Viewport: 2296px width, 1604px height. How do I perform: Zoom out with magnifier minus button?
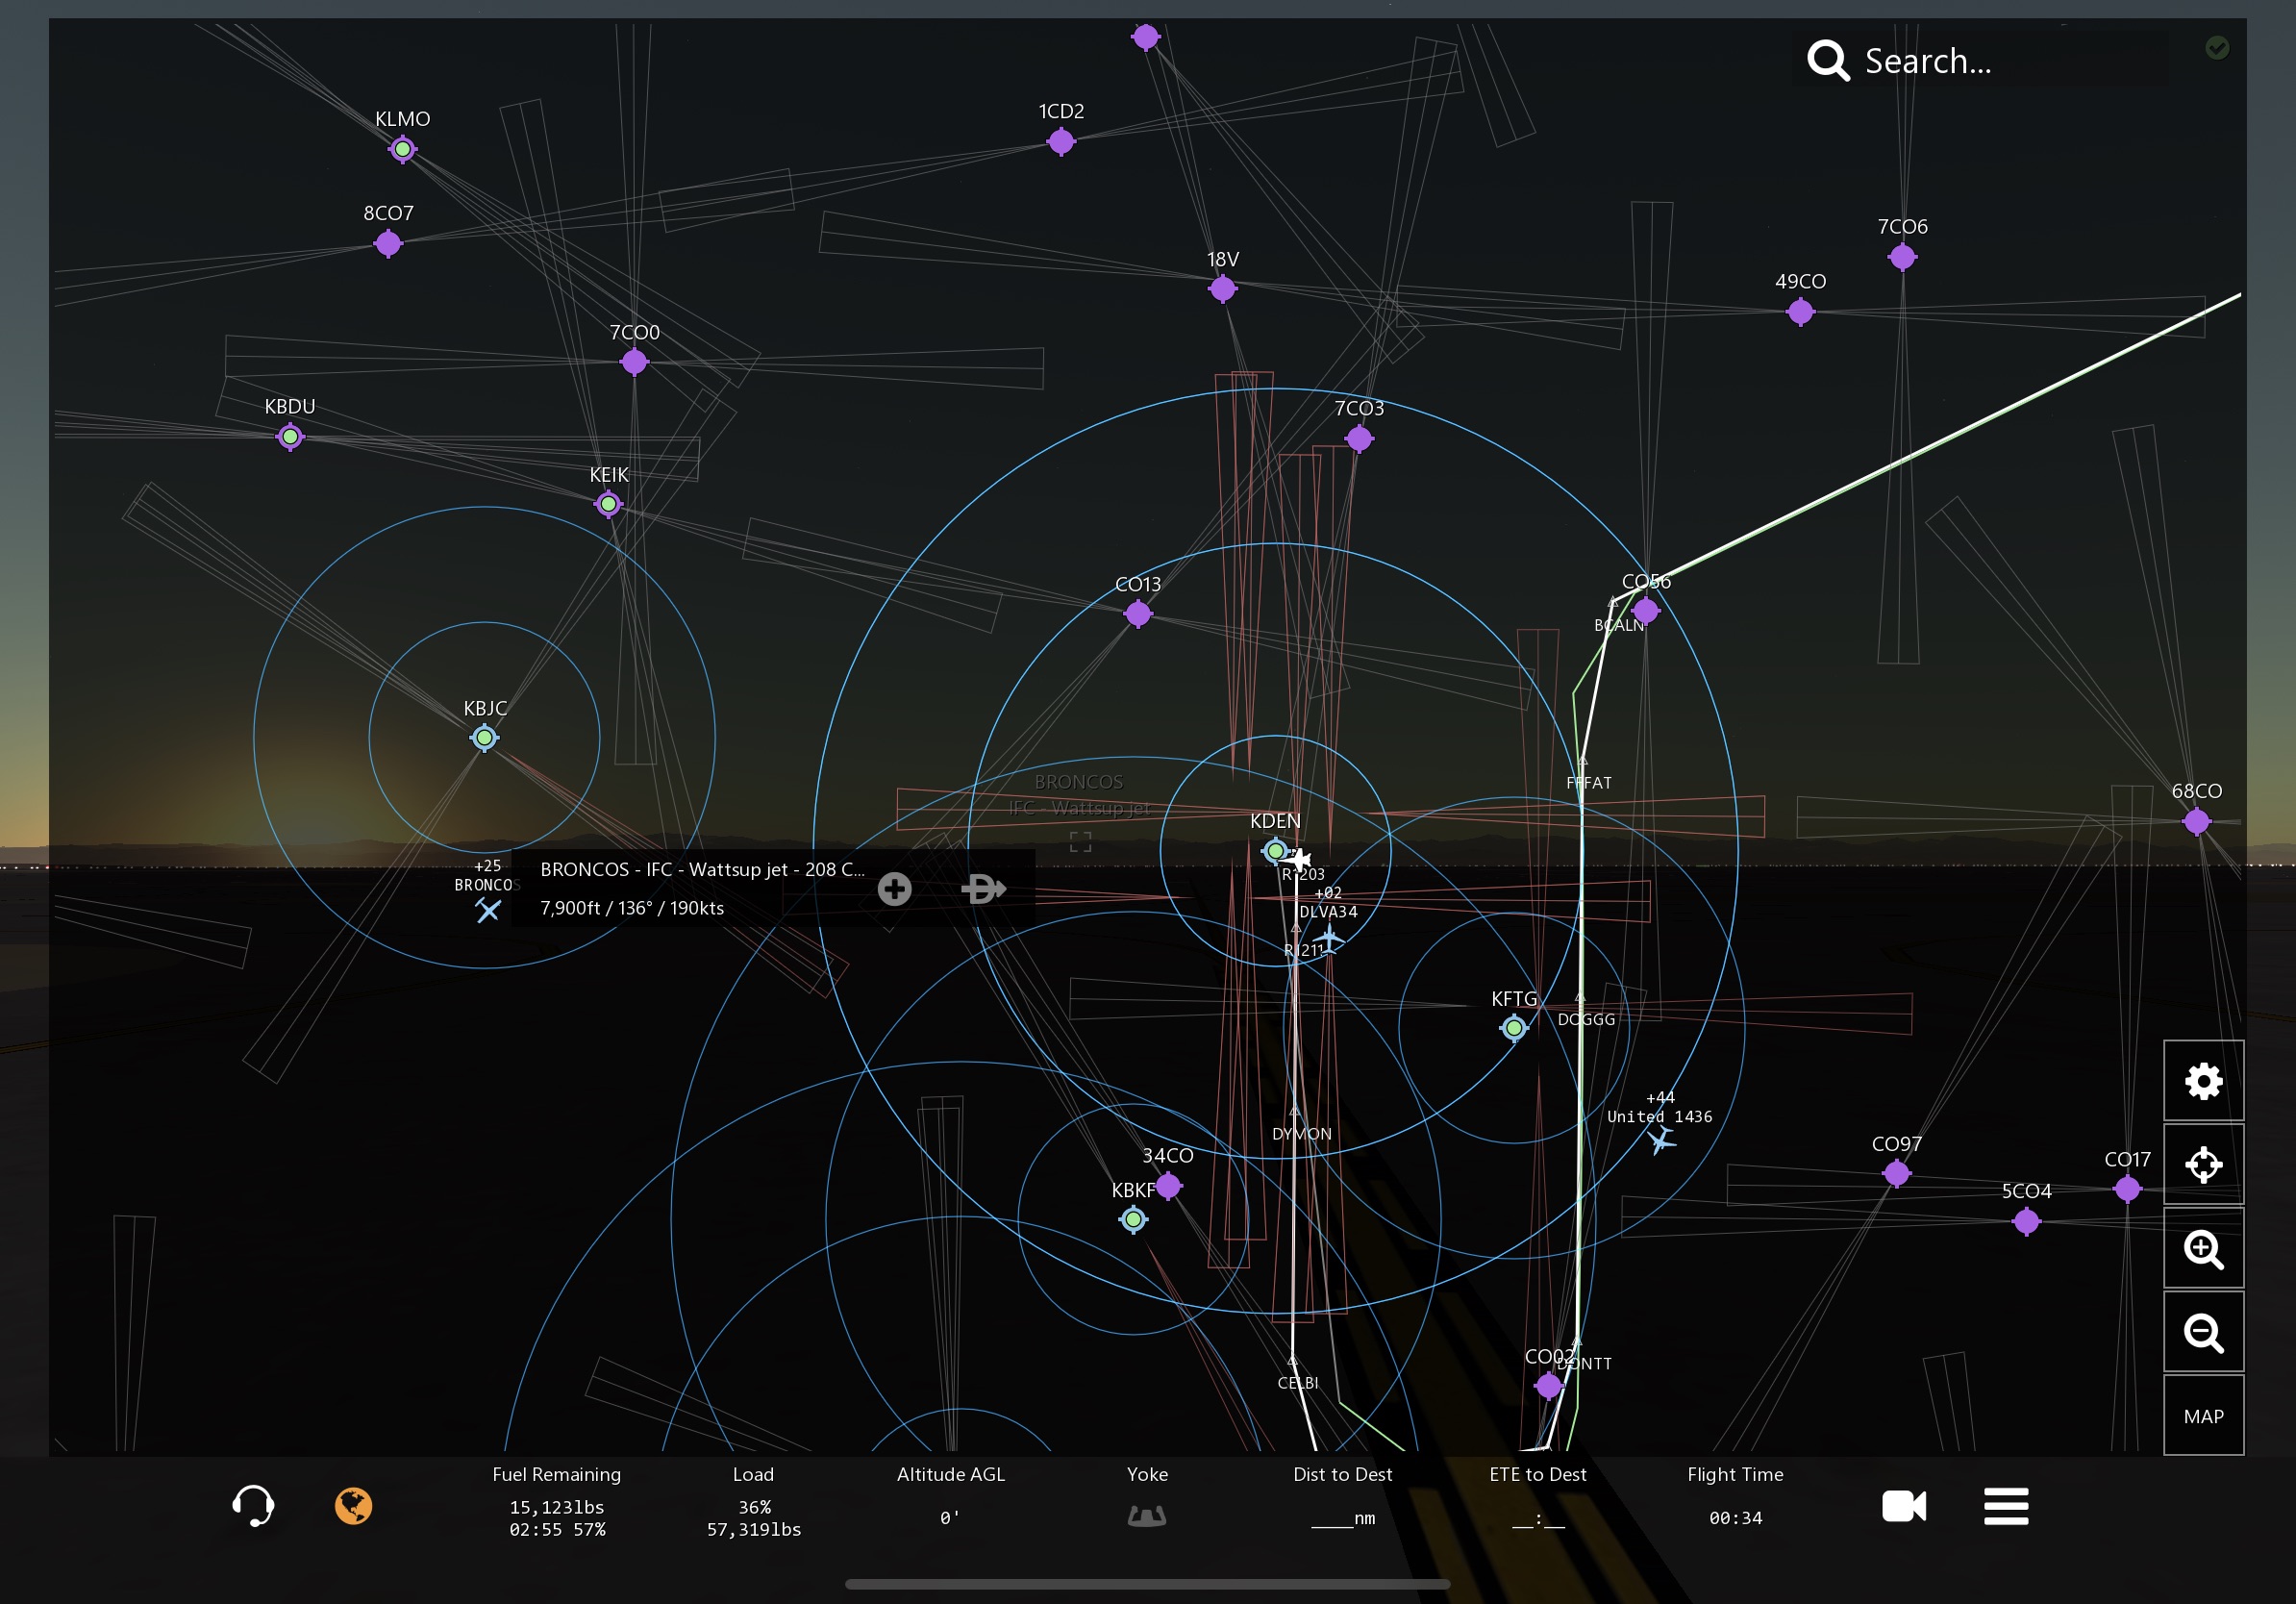2203,1332
